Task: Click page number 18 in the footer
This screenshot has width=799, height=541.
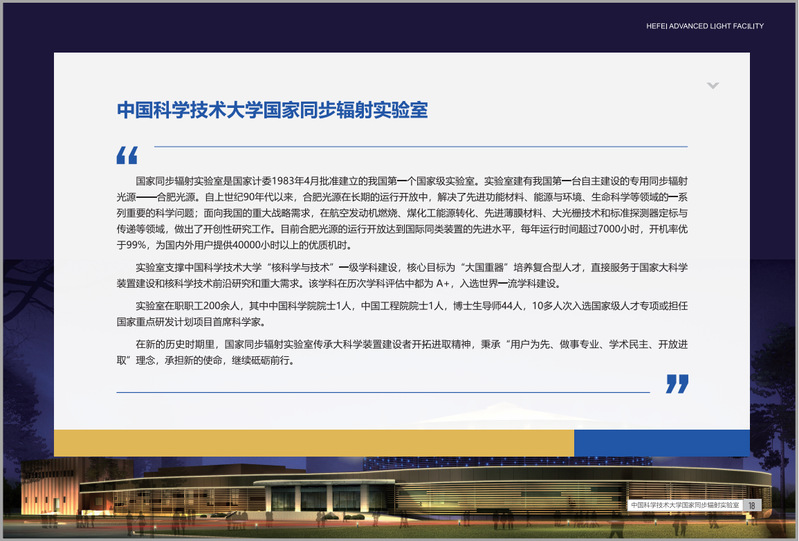Action: click(x=752, y=505)
